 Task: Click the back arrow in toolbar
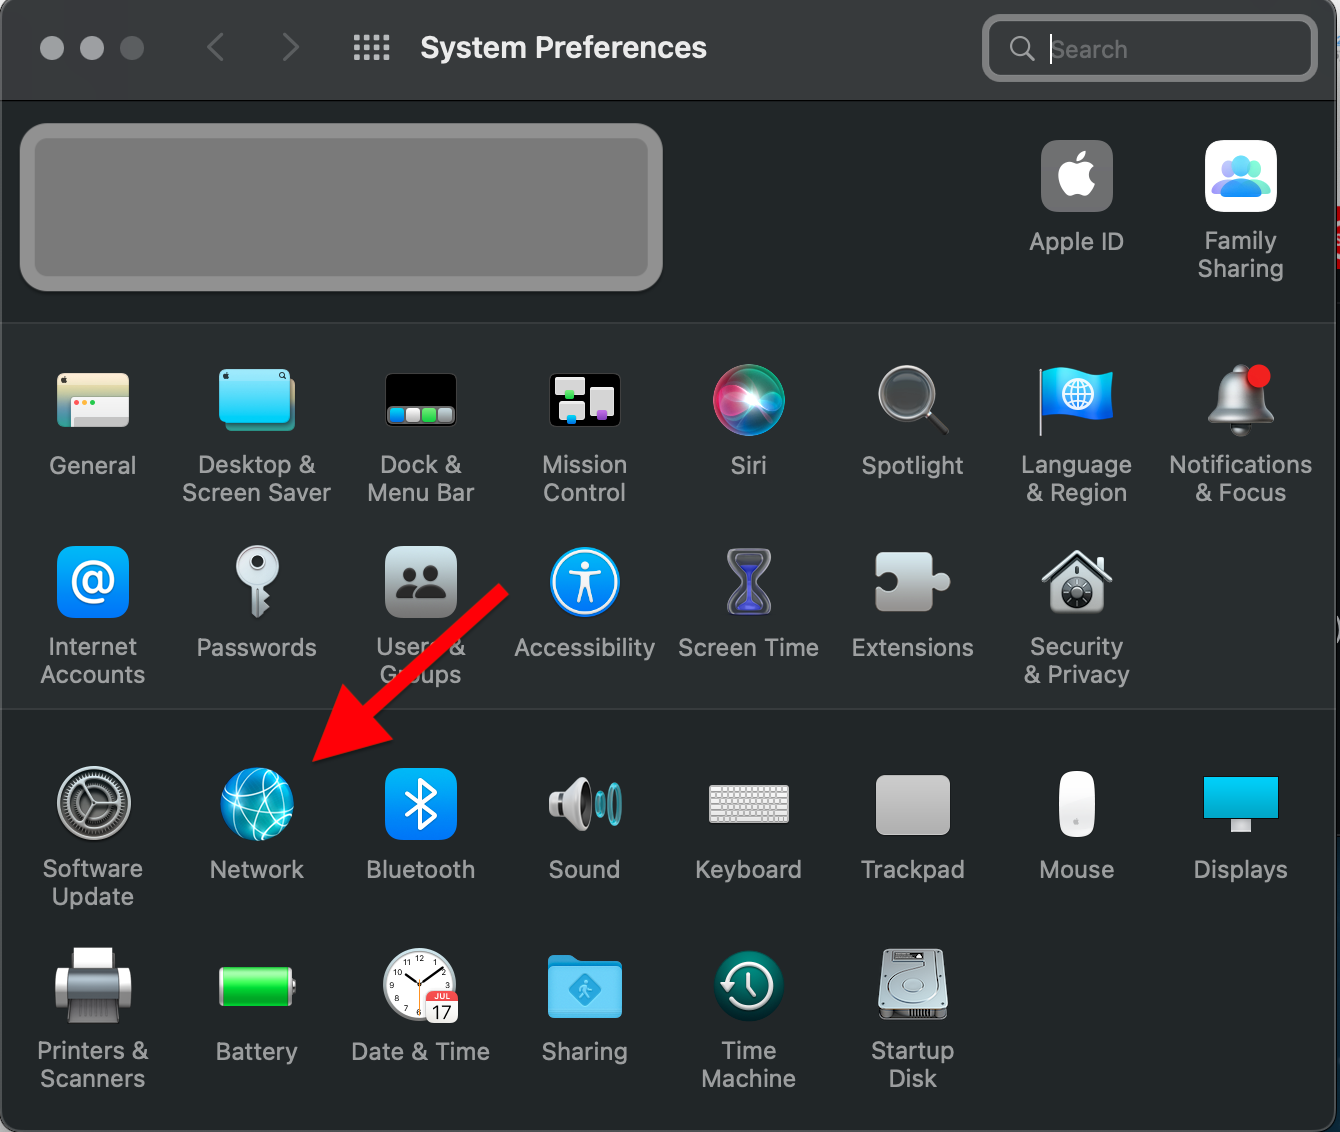coord(215,47)
